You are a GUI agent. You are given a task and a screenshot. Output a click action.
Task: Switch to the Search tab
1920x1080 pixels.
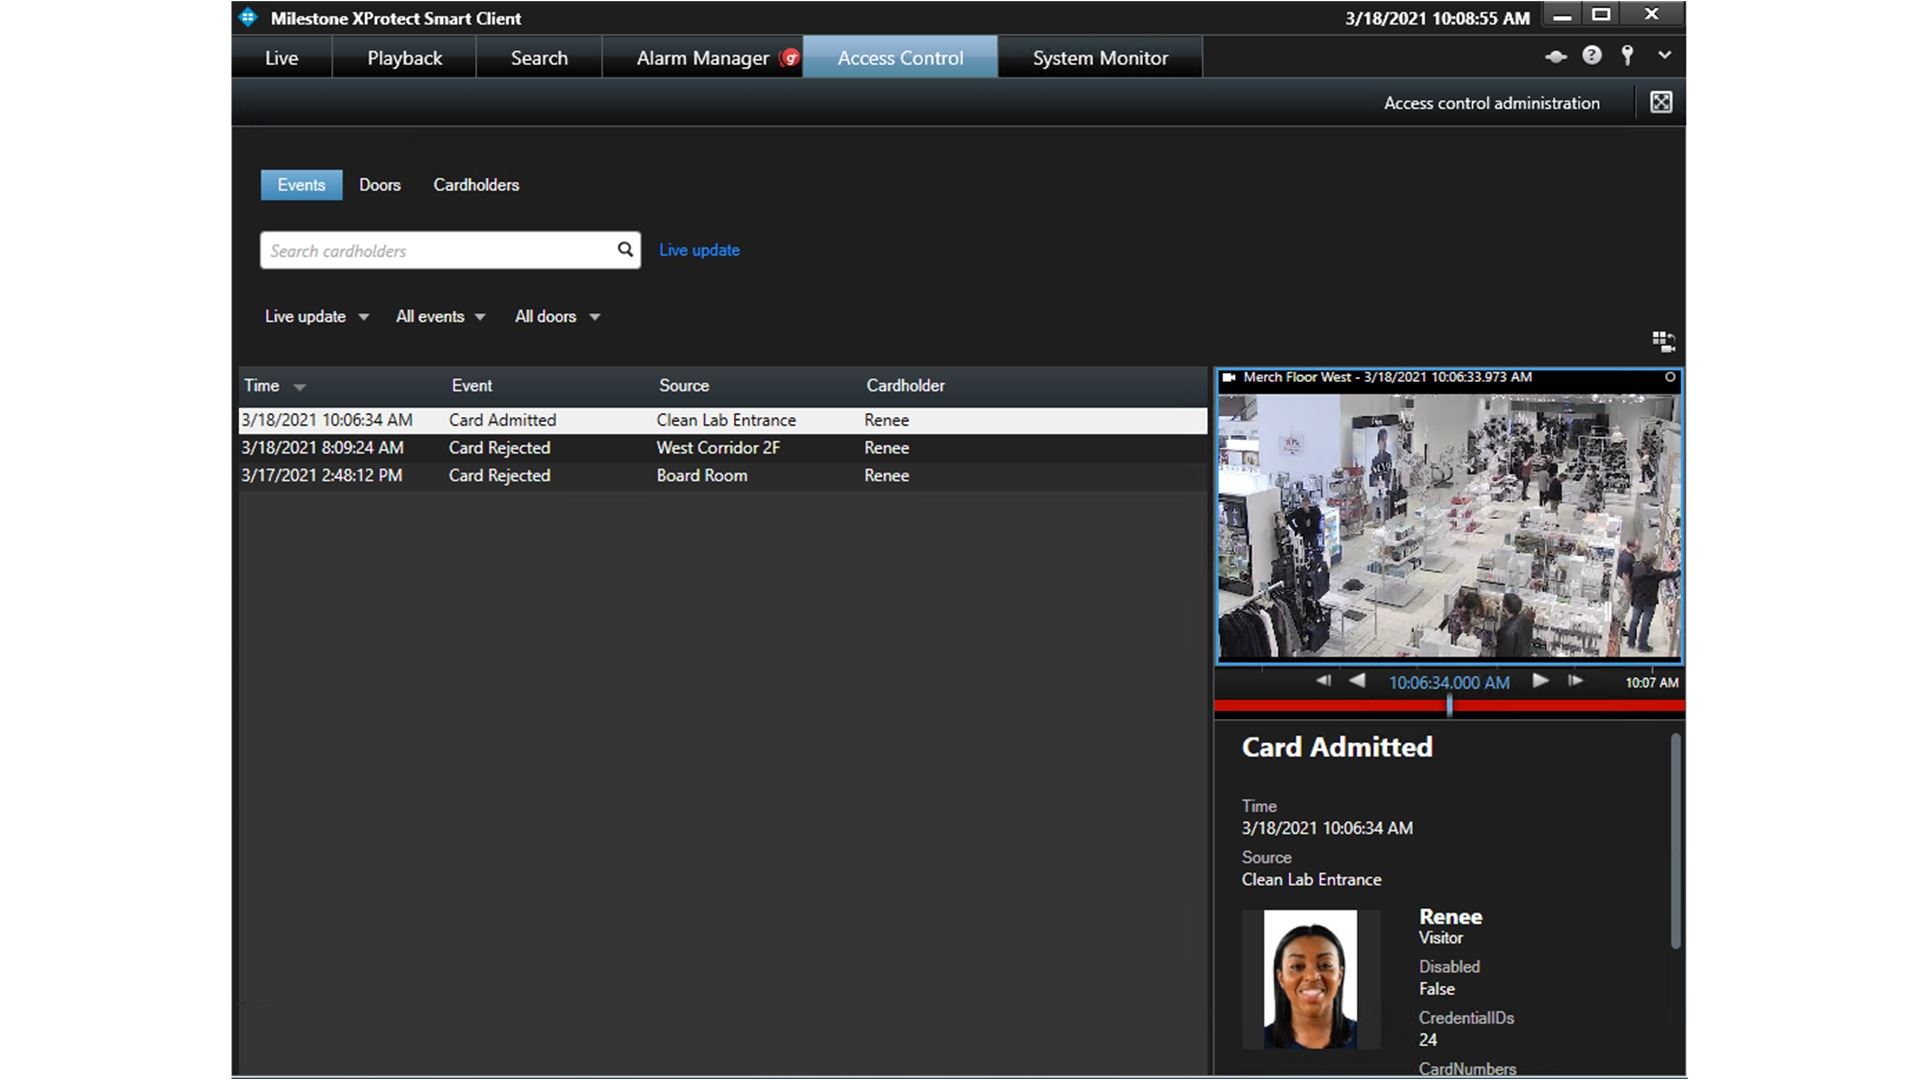(x=539, y=58)
